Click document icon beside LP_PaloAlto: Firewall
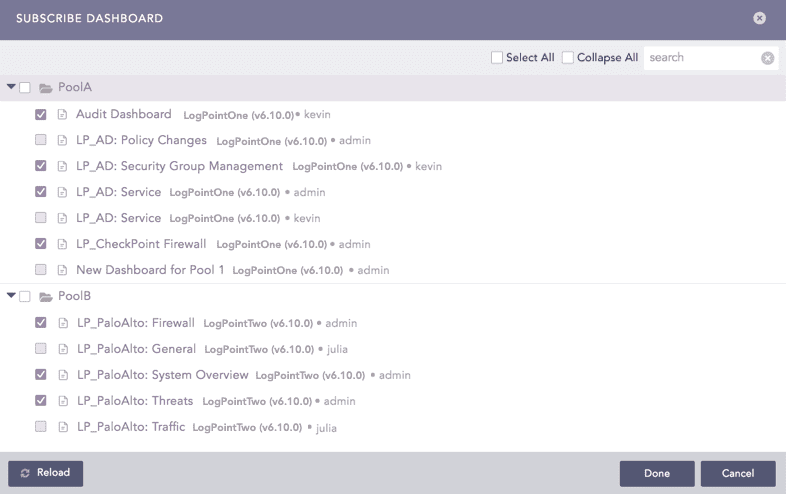786x494 pixels. coord(63,323)
